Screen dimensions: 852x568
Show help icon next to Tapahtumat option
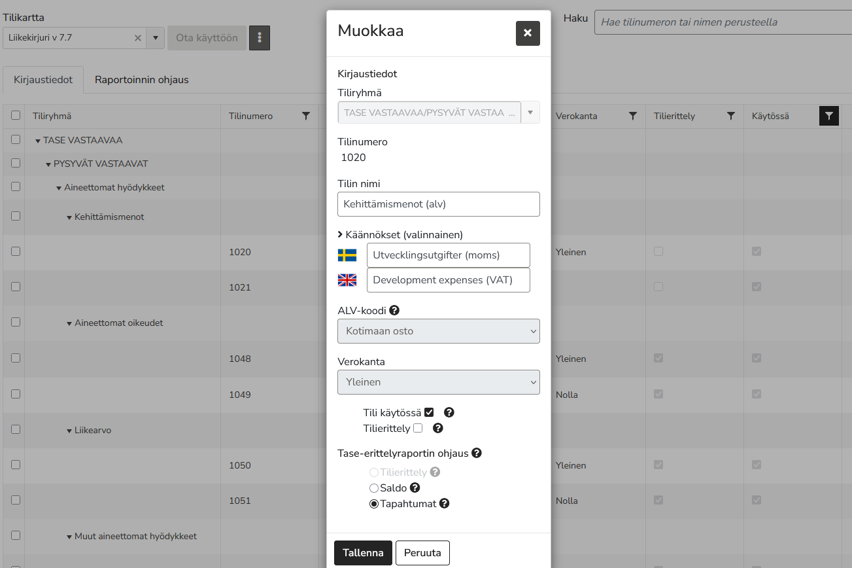(x=444, y=503)
